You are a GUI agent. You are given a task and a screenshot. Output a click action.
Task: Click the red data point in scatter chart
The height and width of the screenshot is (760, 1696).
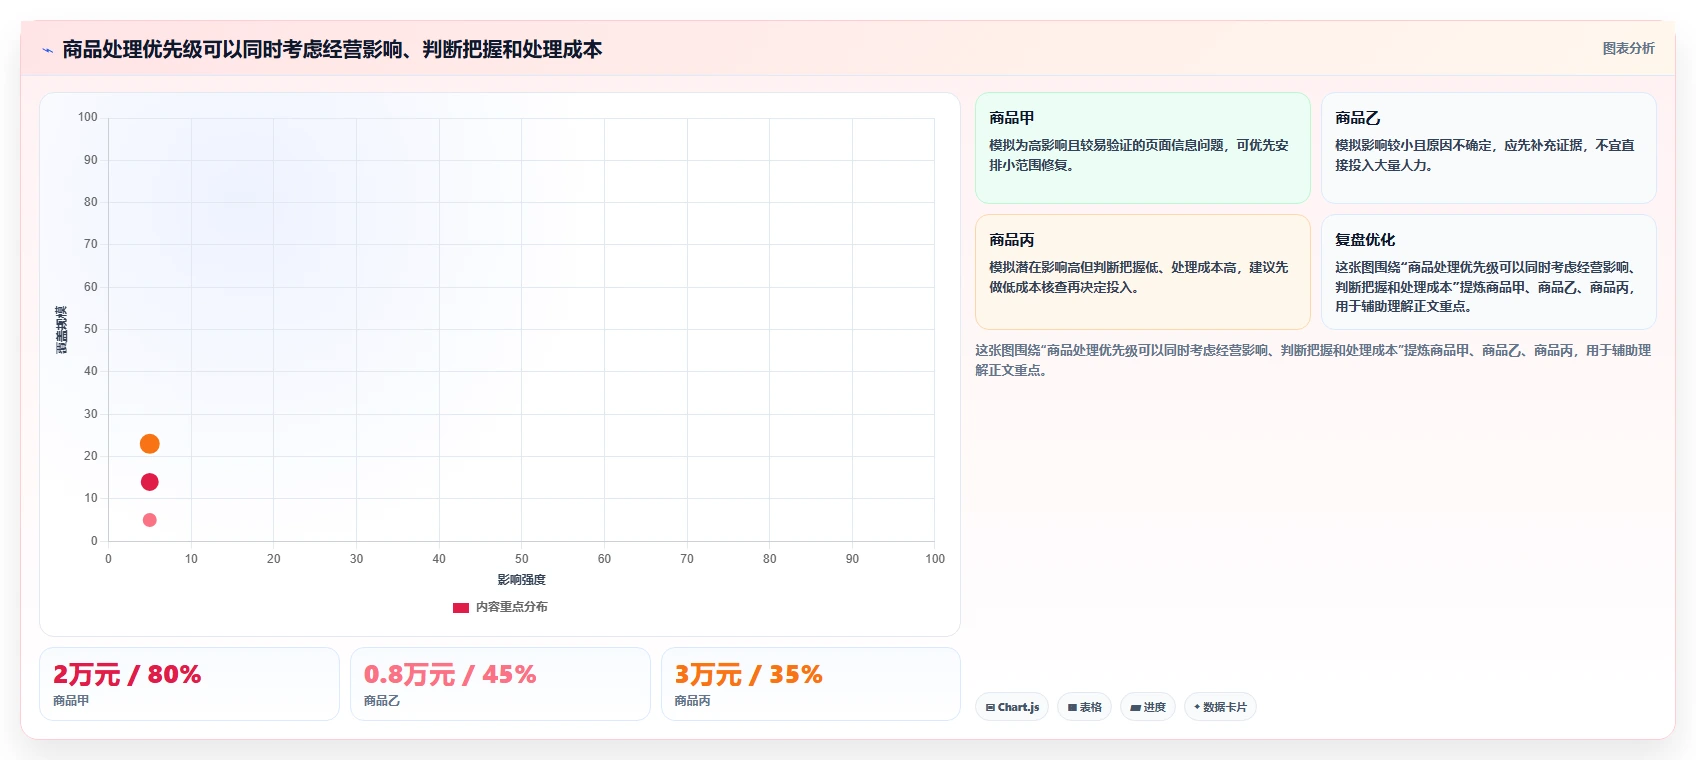pos(150,482)
